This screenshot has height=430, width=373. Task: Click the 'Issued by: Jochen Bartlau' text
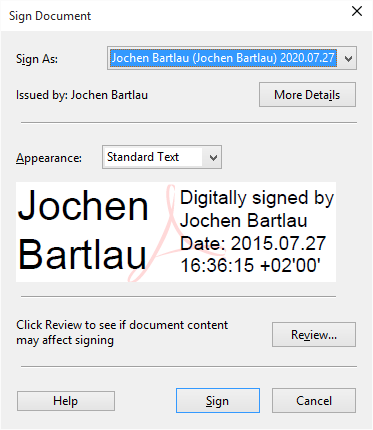pyautogui.click(x=82, y=95)
